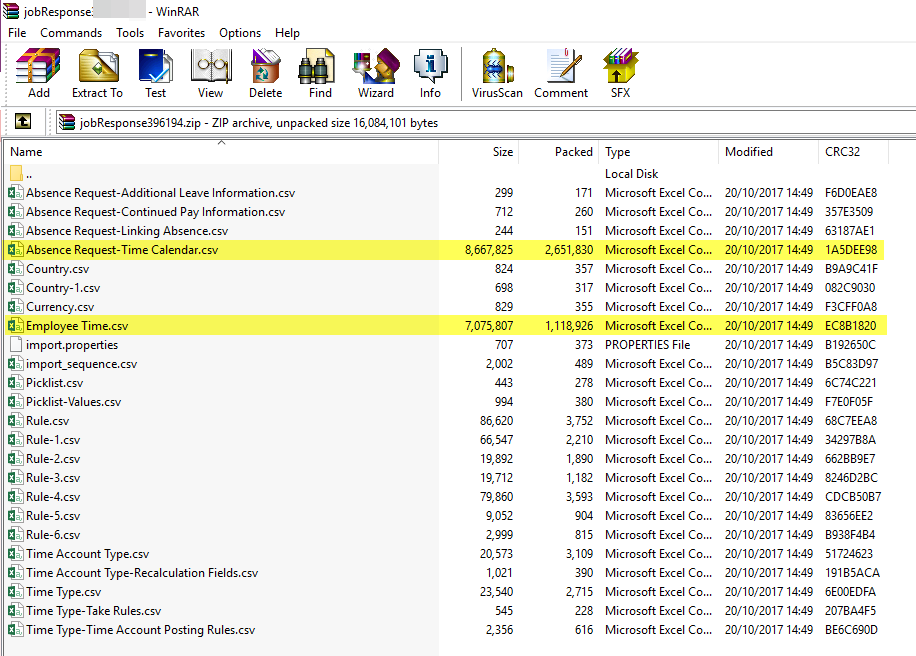This screenshot has width=916, height=656.
Task: Select the Time Account Type.csv file
Action: pyautogui.click(x=88, y=554)
